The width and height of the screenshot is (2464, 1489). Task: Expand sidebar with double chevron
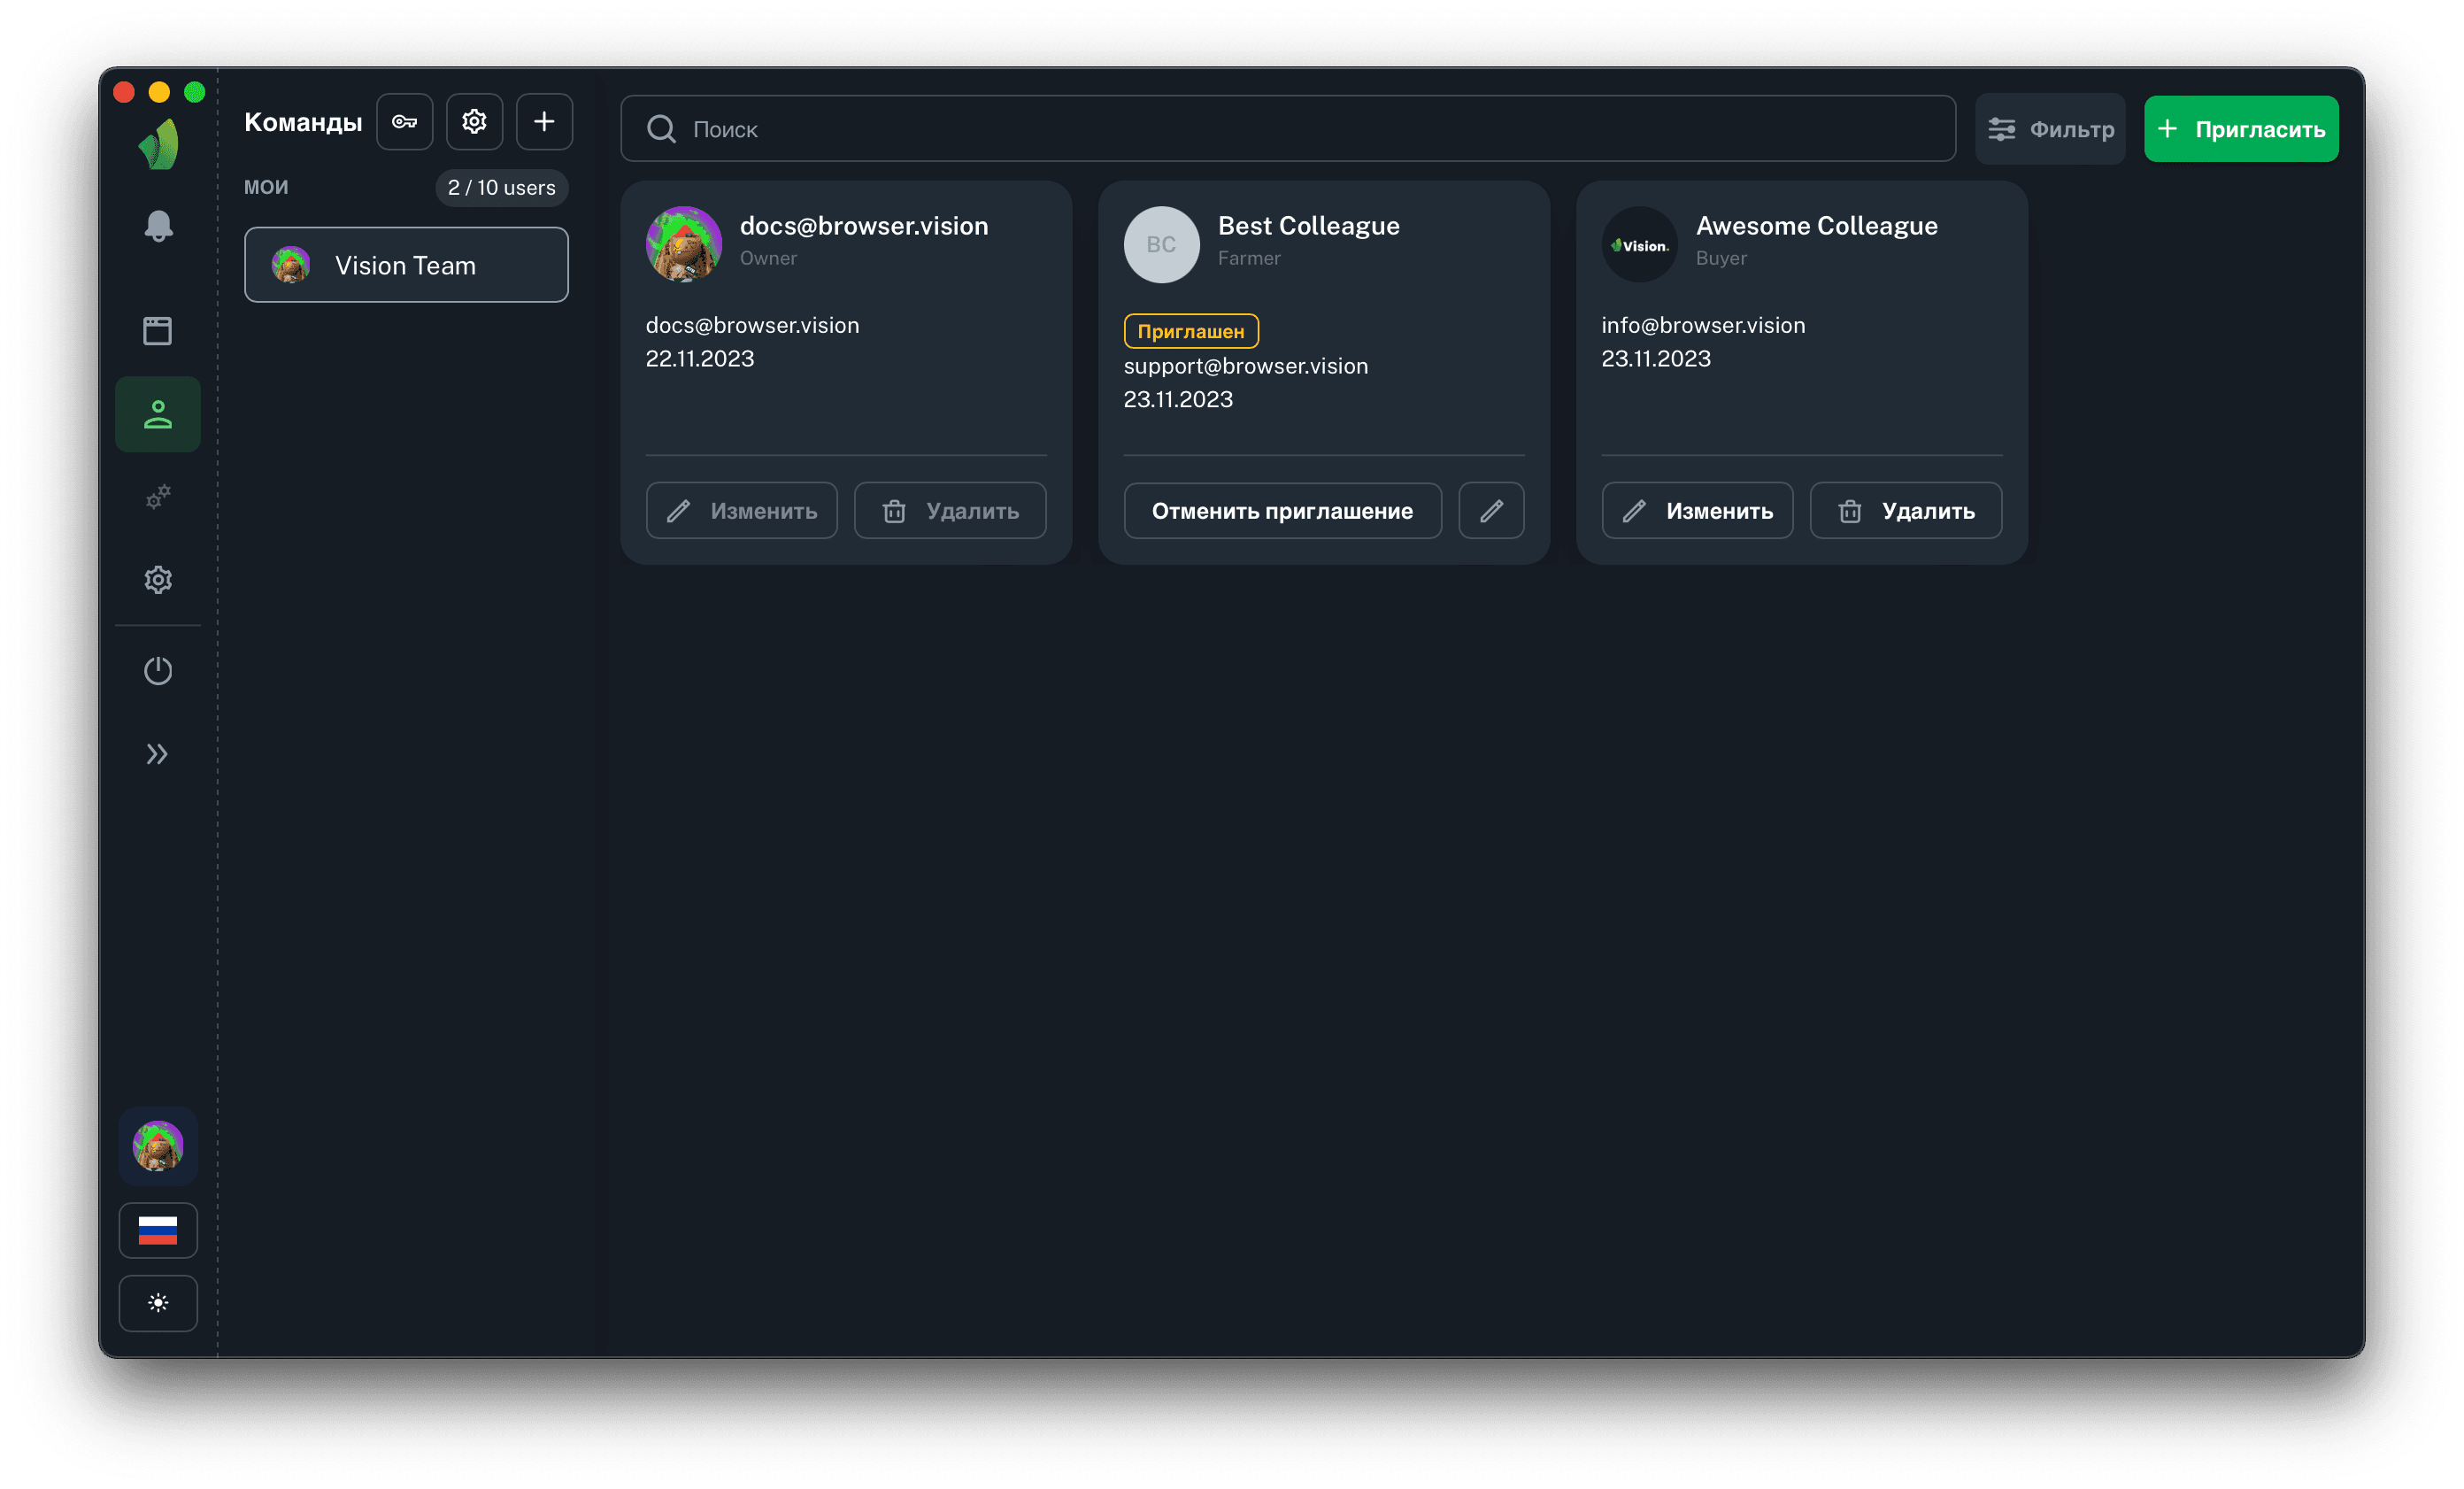158,754
